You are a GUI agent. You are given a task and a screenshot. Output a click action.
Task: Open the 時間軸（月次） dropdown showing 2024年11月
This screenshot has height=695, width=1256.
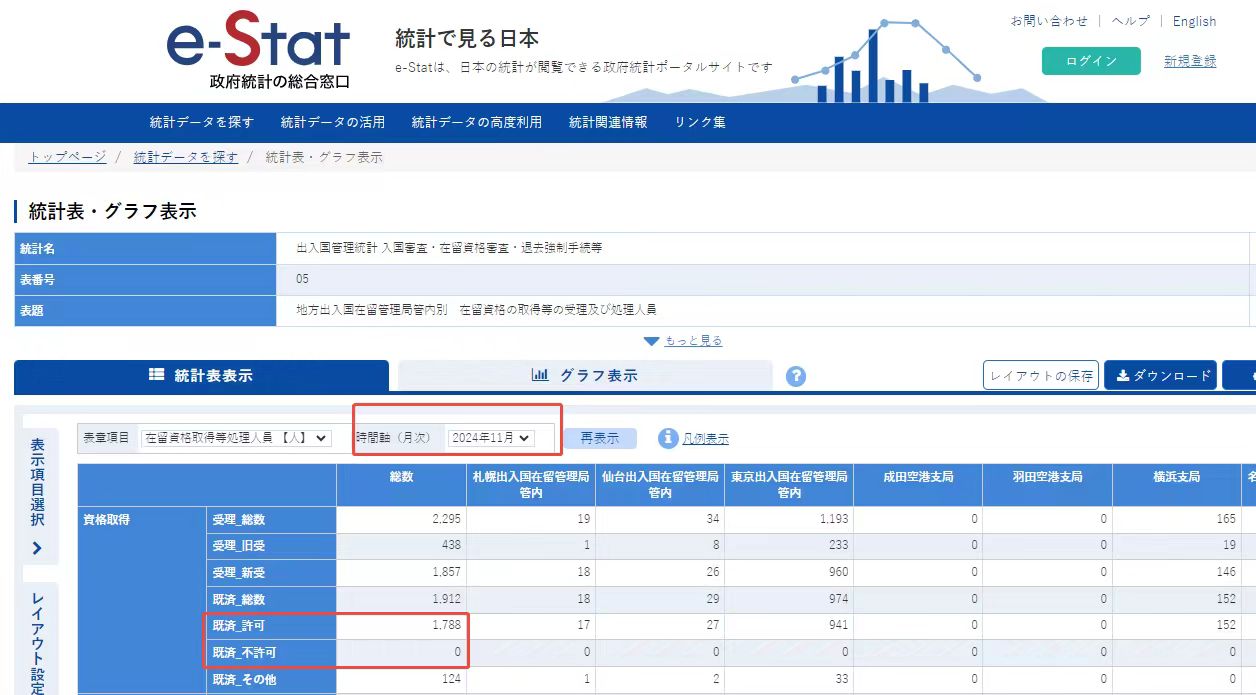[493, 437]
